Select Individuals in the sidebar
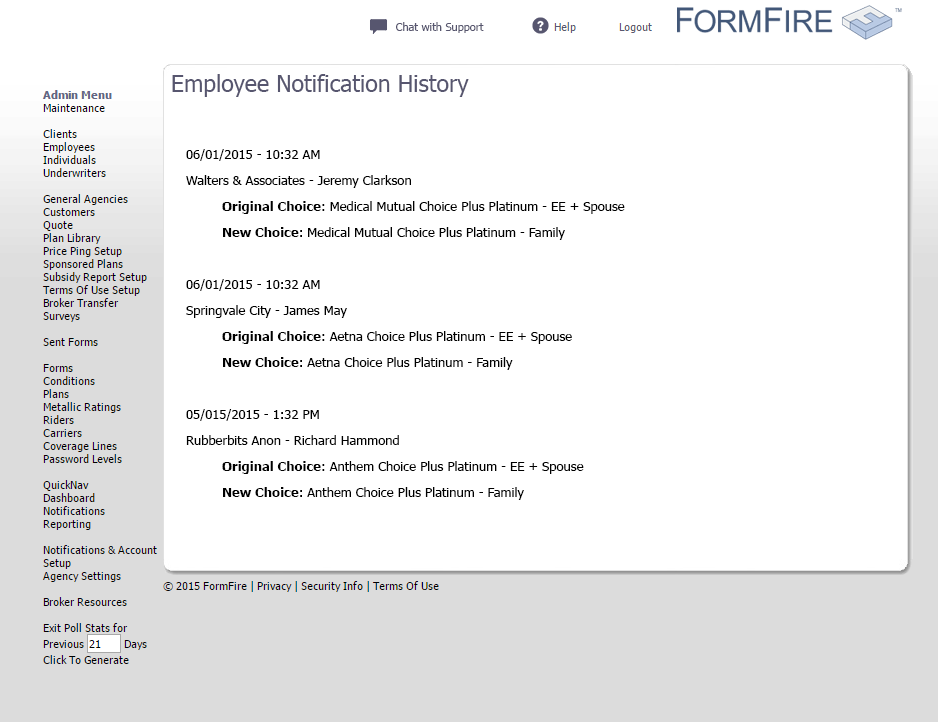 (69, 160)
